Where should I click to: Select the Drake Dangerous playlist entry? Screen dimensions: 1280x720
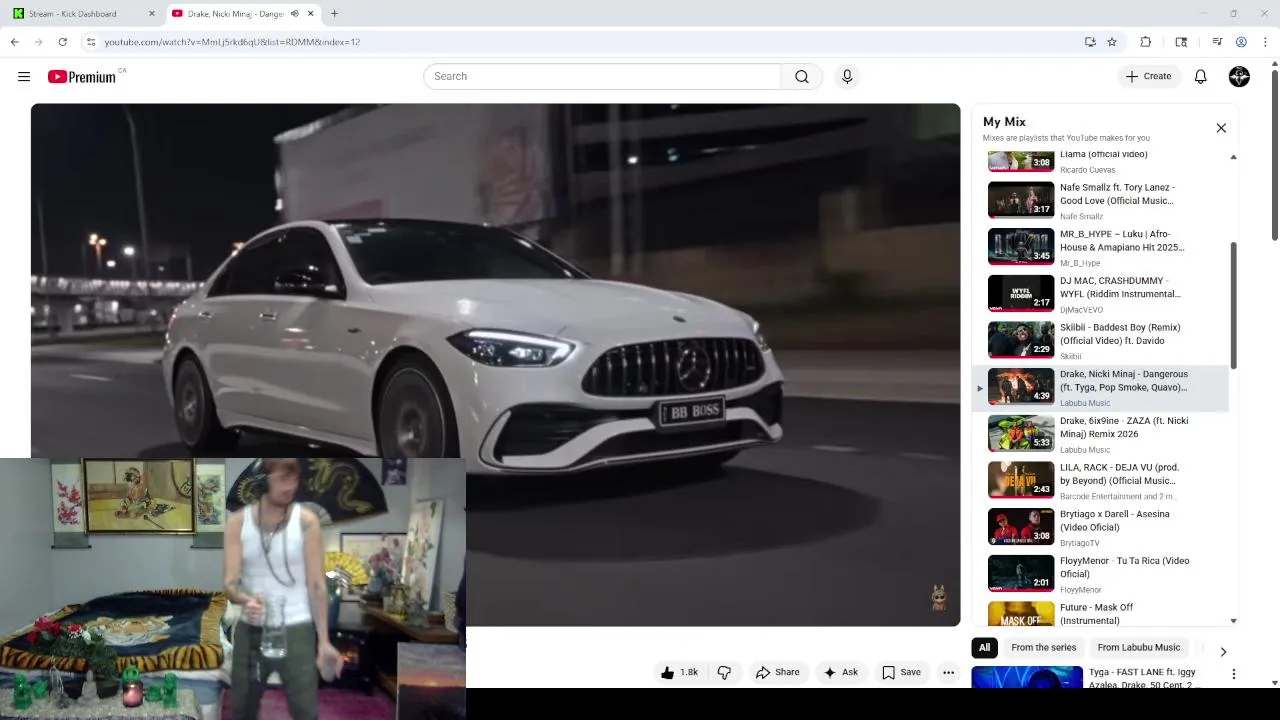pos(1100,387)
